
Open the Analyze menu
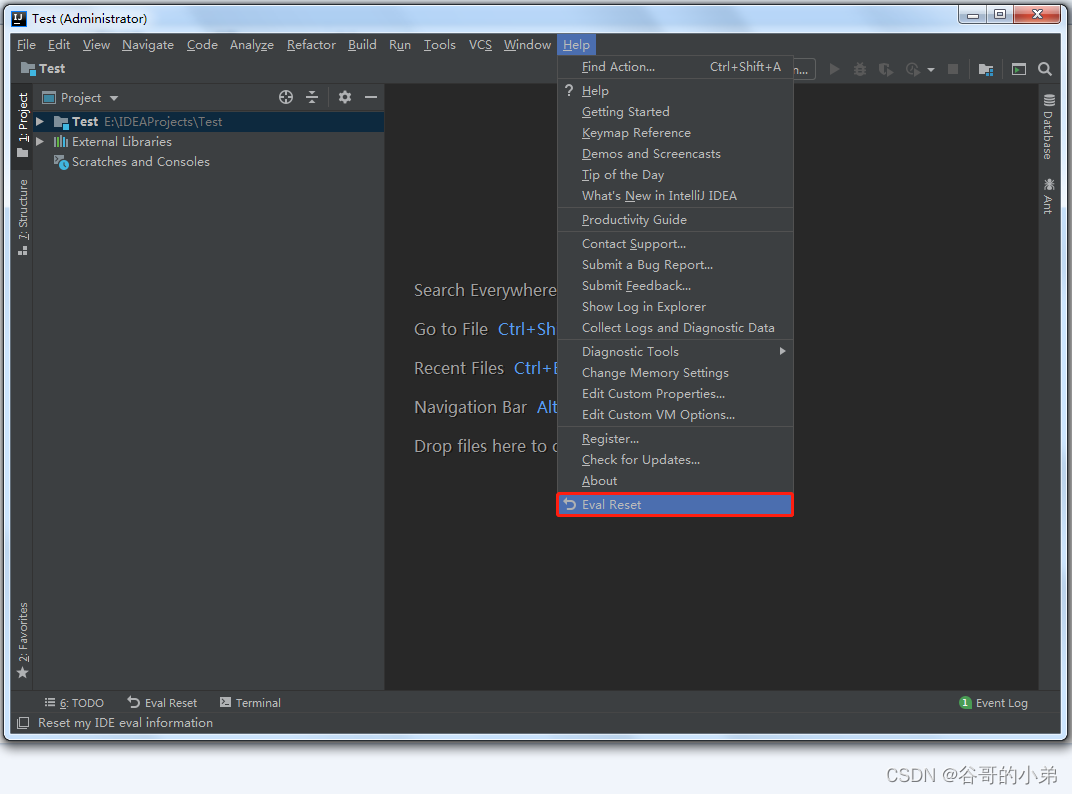point(252,45)
